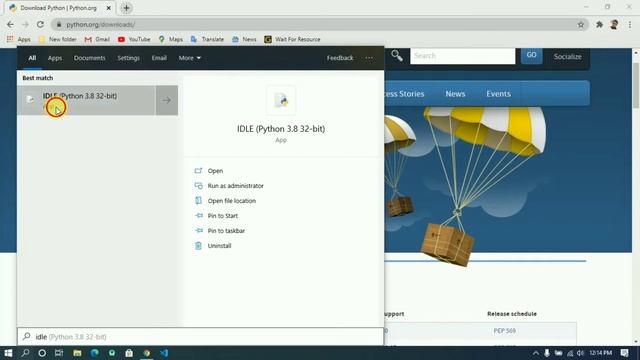Click the taskbar search magnifier icon
640x360 pixels.
(25, 353)
